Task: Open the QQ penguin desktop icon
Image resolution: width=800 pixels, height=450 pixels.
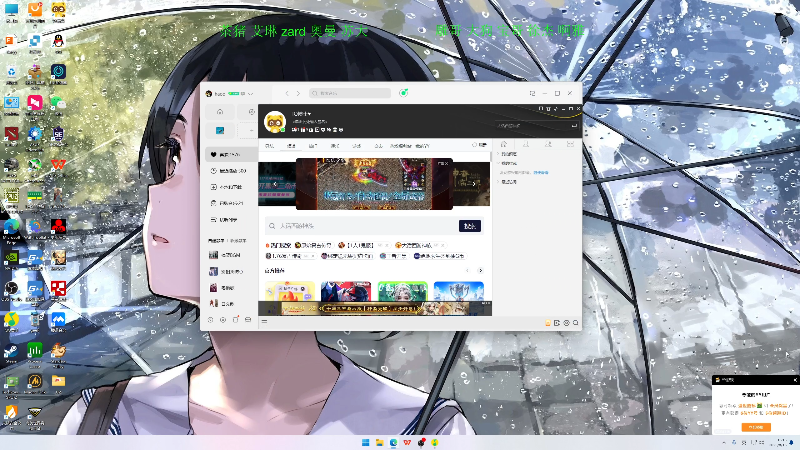Action: (x=58, y=42)
